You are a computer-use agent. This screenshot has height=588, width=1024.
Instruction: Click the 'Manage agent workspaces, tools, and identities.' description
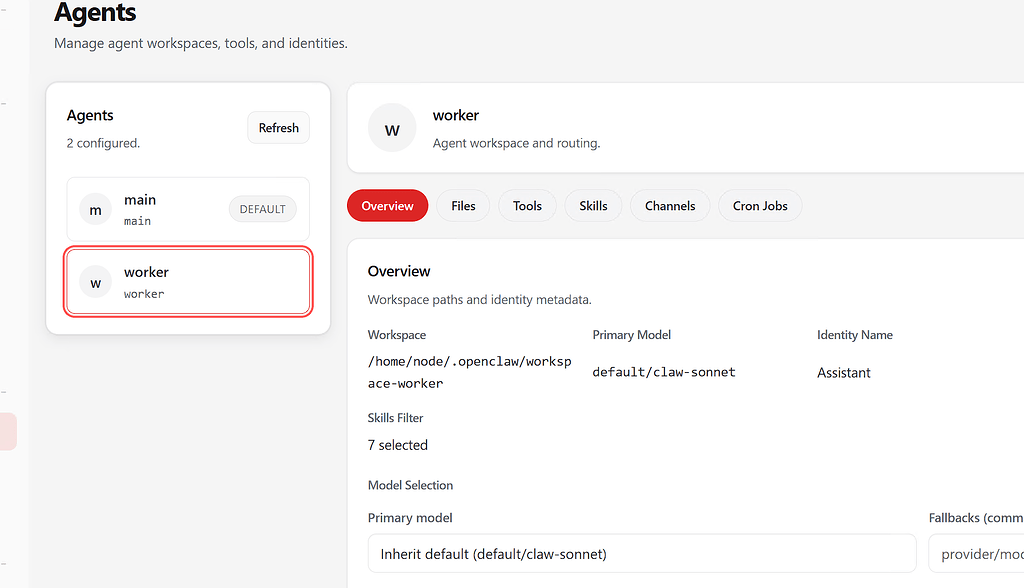tap(200, 43)
